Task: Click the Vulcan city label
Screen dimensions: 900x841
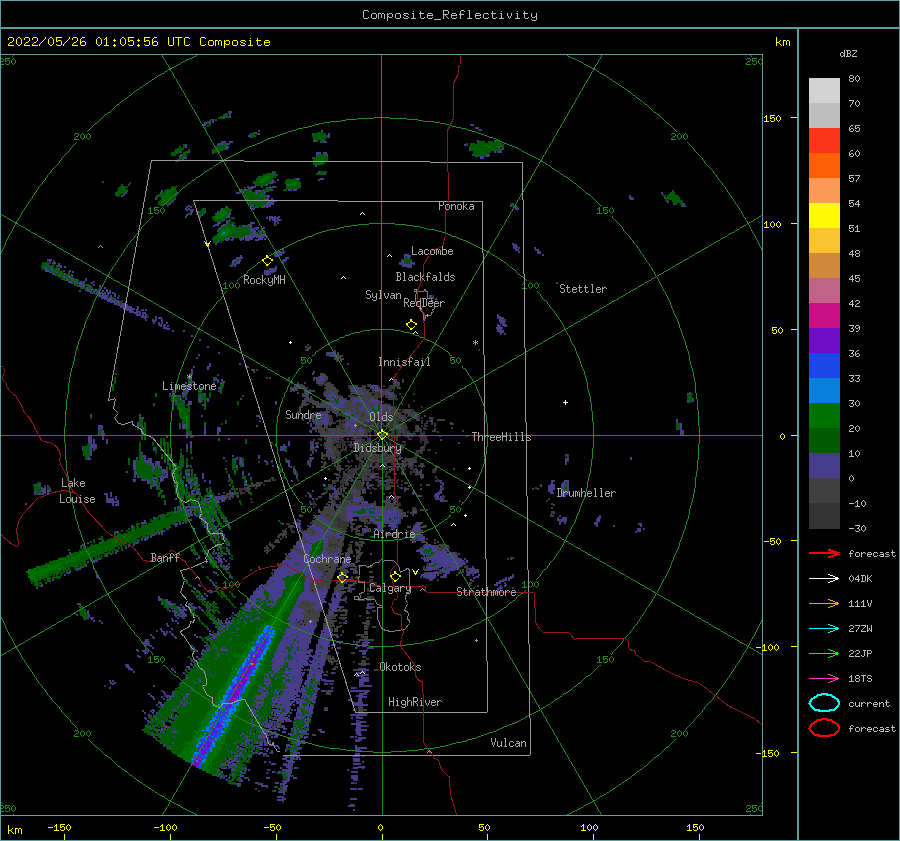Action: click(x=509, y=743)
